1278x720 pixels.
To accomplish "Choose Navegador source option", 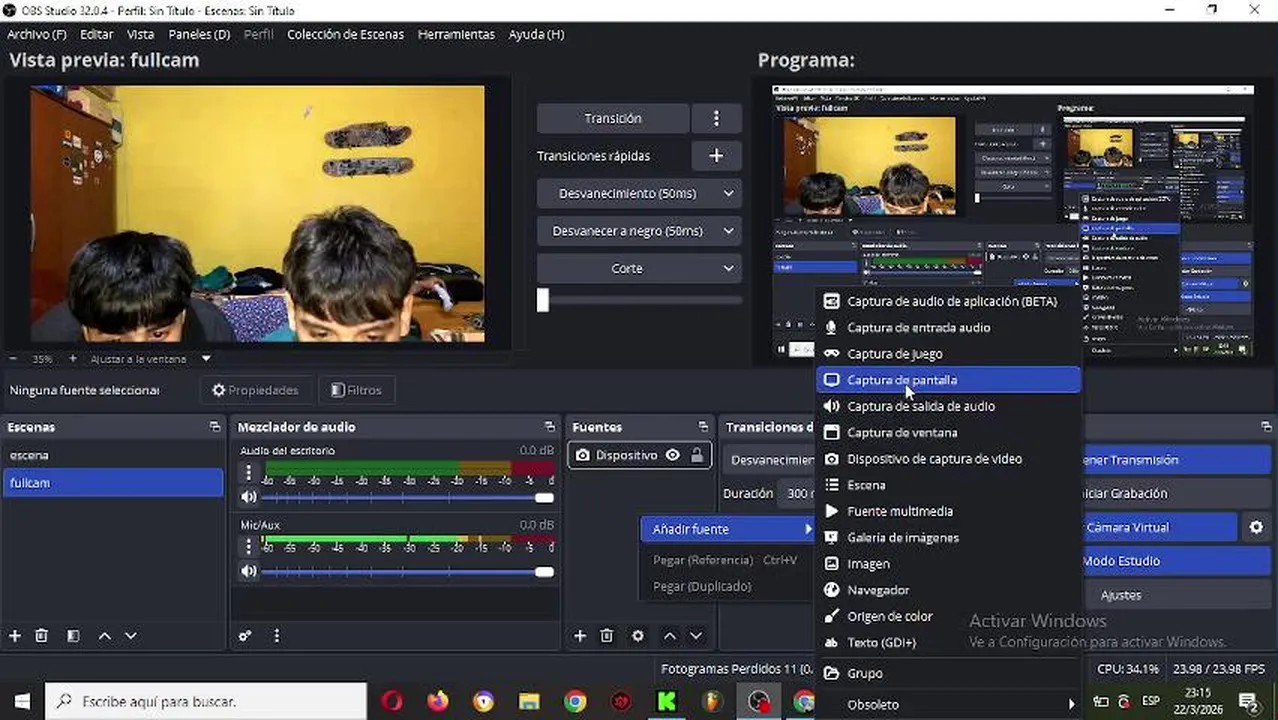I will click(949, 590).
